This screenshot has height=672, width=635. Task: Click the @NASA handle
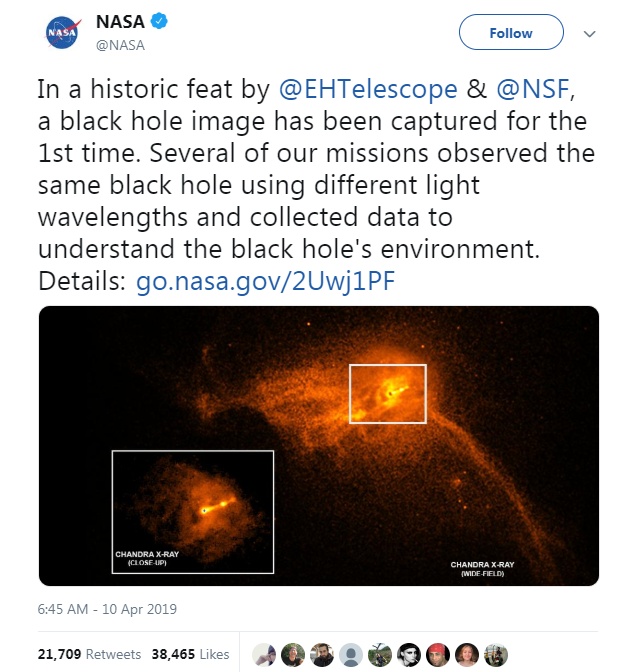(x=122, y=44)
